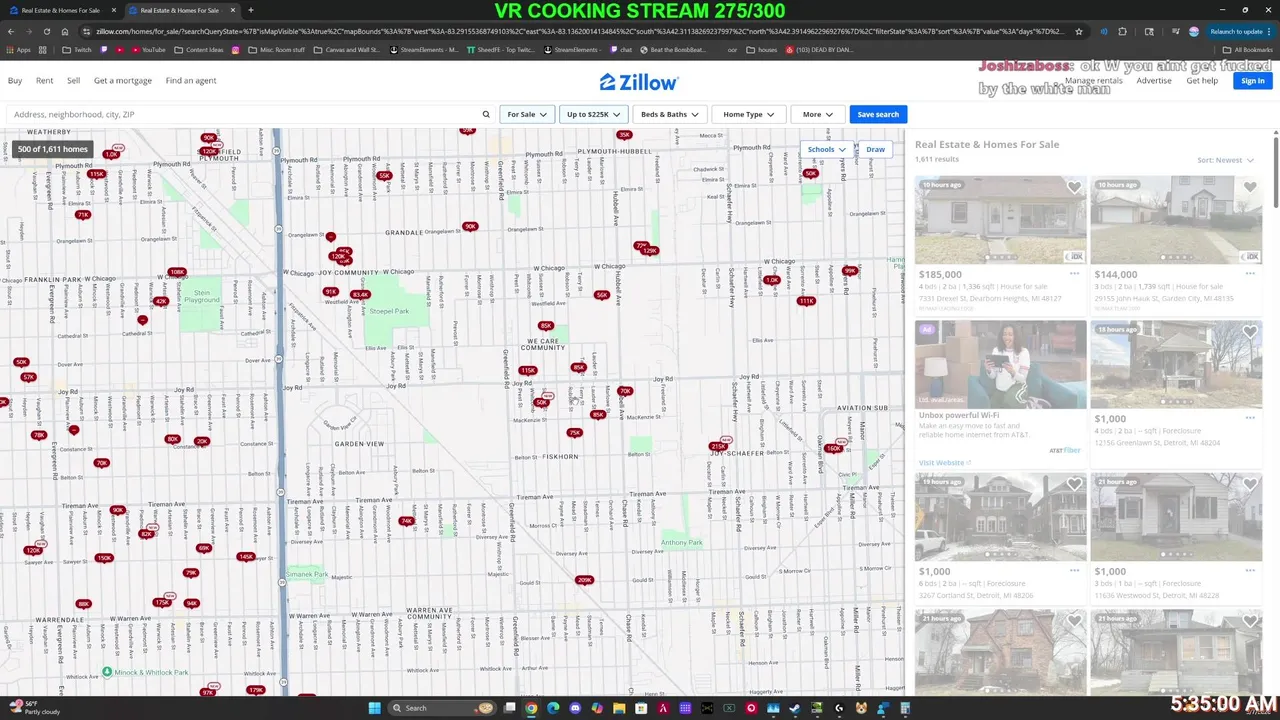Click the 83.4K map price marker
Viewport: 1280px width, 720px height.
point(360,294)
